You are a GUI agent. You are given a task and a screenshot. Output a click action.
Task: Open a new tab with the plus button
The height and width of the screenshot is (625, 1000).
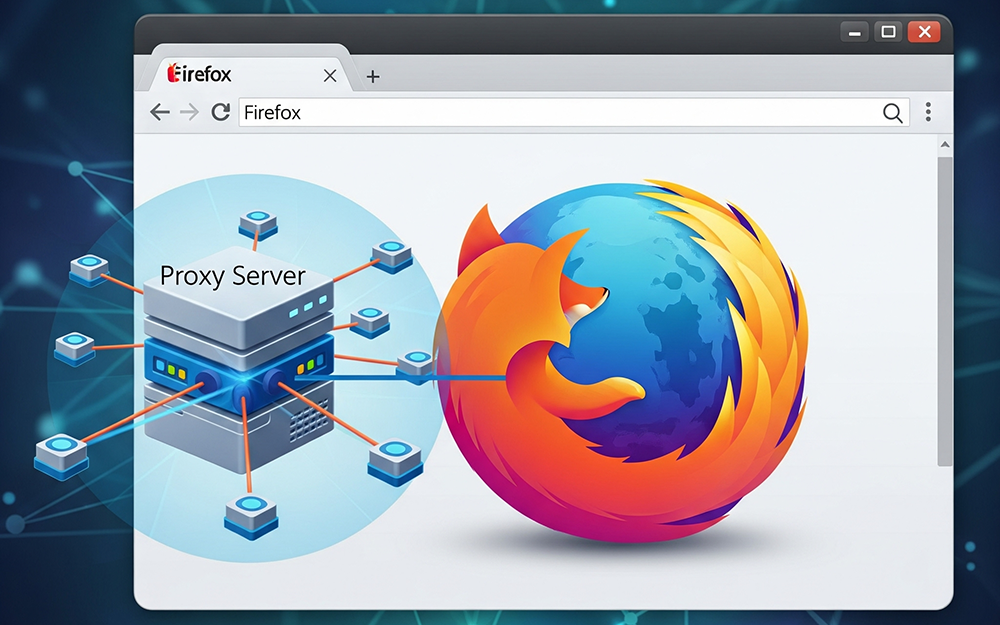click(x=373, y=77)
